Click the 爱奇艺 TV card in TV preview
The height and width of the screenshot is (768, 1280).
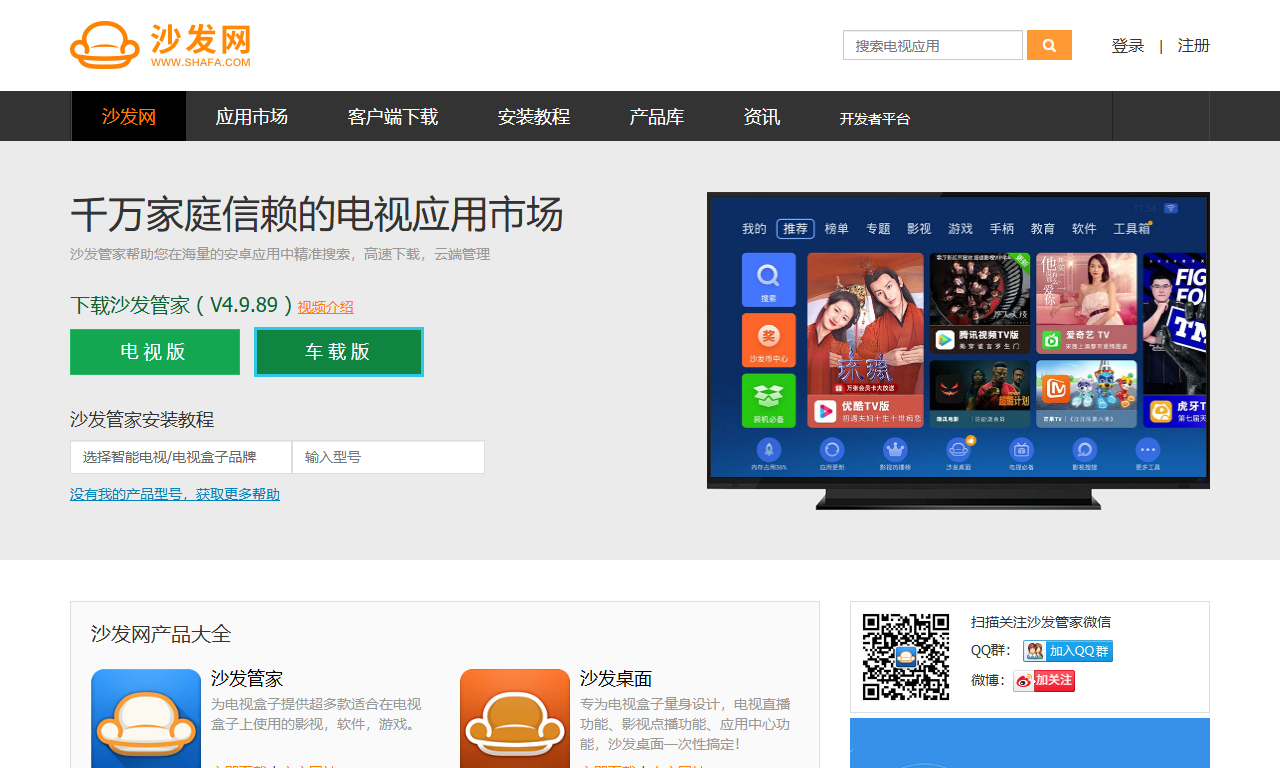coord(1086,303)
